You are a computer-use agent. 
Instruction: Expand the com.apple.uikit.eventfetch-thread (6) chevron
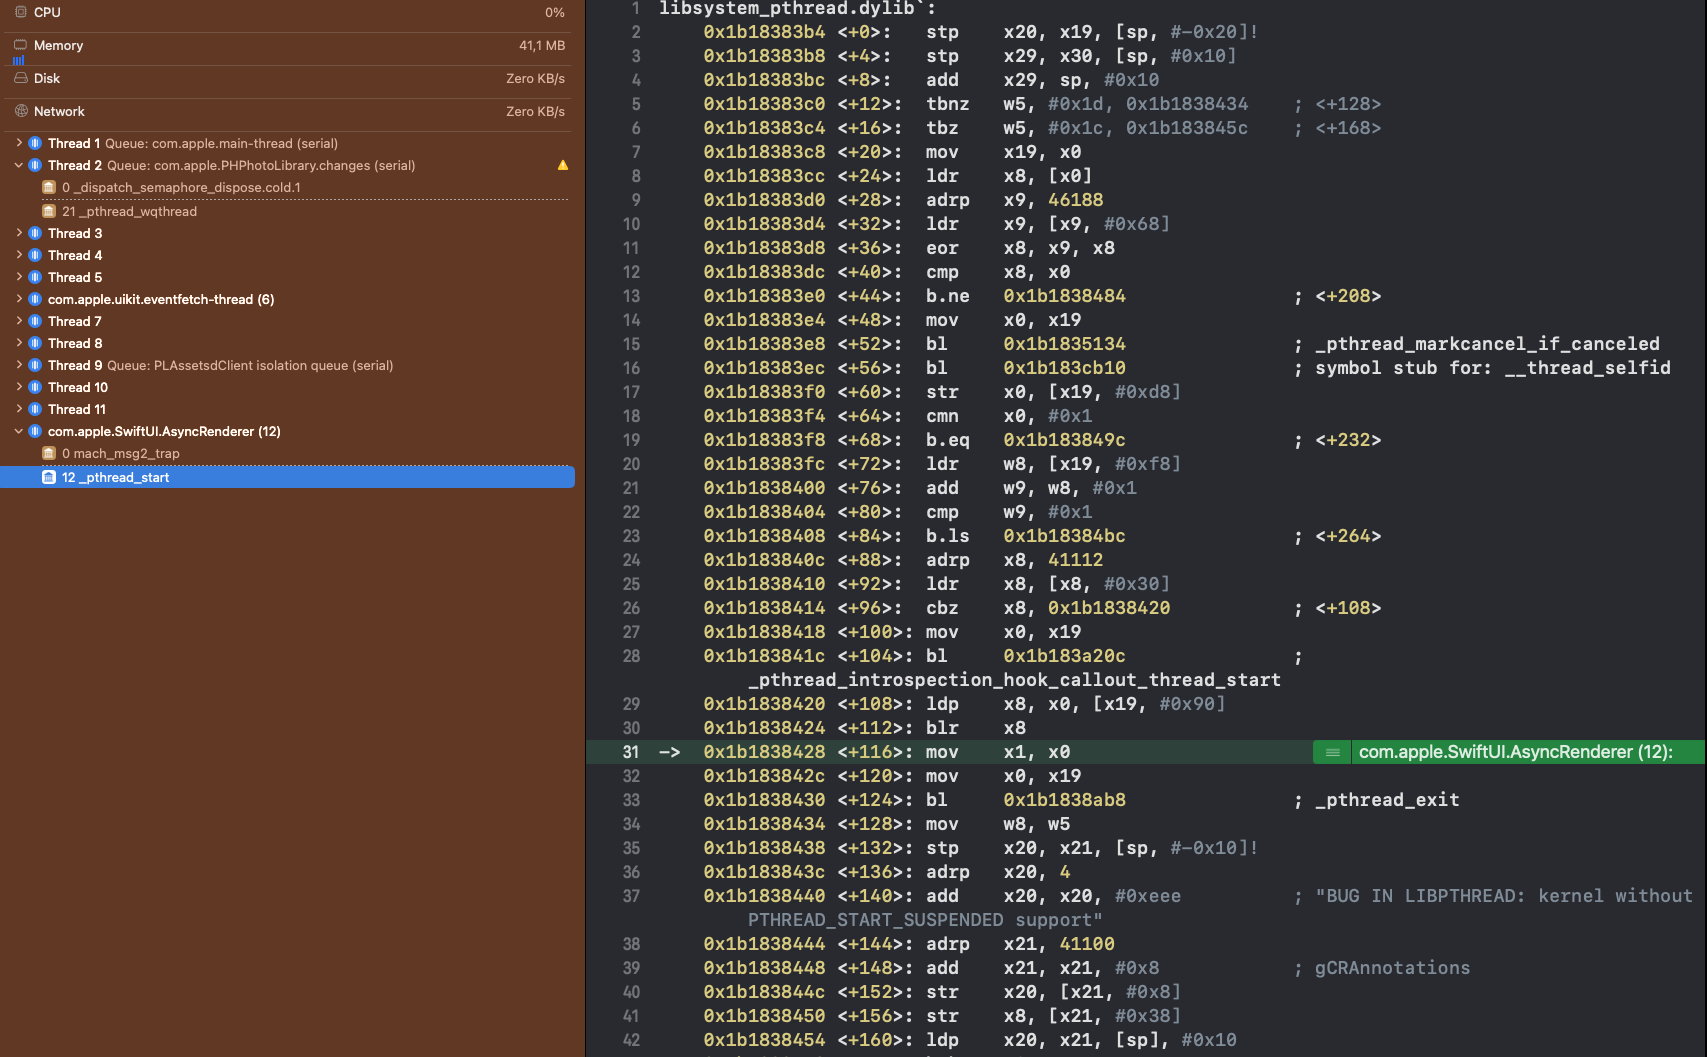(x=19, y=299)
